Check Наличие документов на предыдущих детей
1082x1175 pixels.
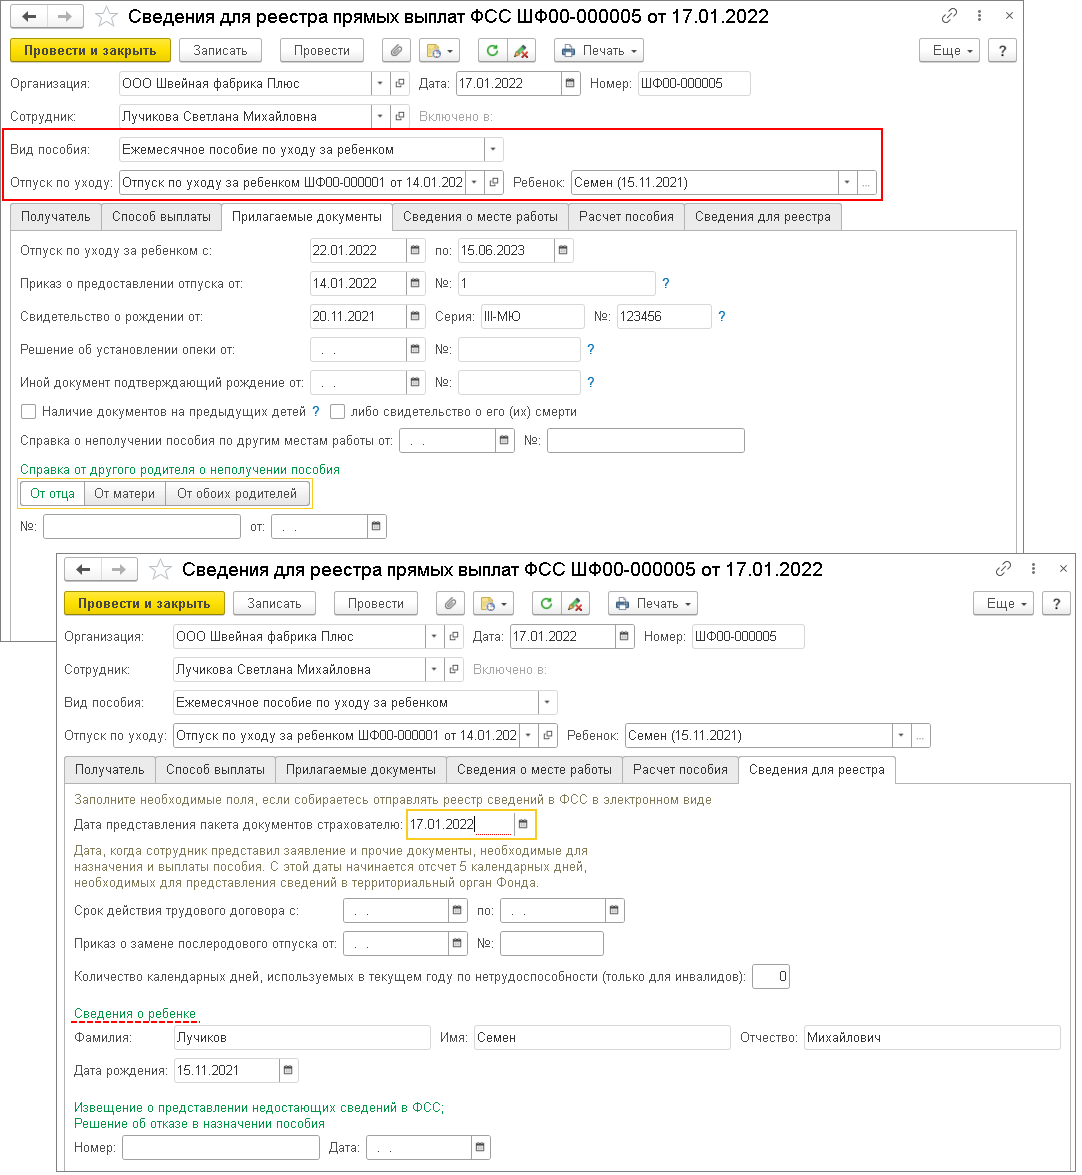click(28, 411)
